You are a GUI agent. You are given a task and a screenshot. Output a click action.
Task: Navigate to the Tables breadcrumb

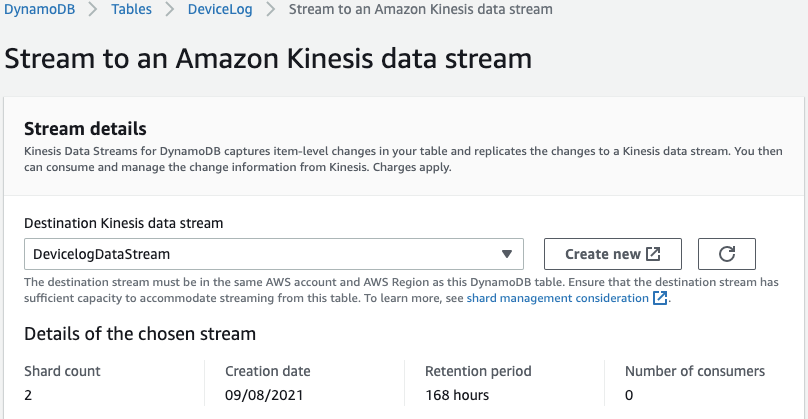tap(131, 9)
